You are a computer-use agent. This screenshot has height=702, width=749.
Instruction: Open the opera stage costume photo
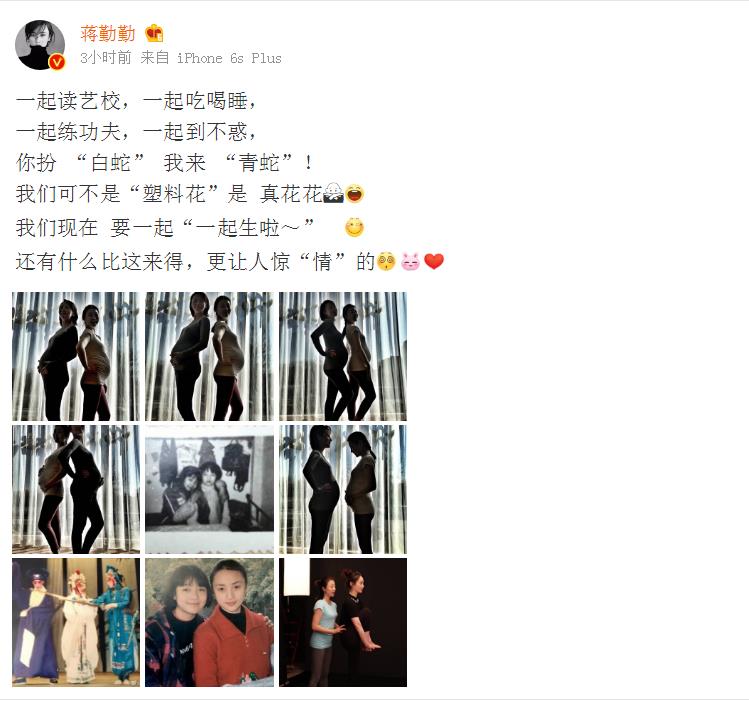tap(76, 623)
